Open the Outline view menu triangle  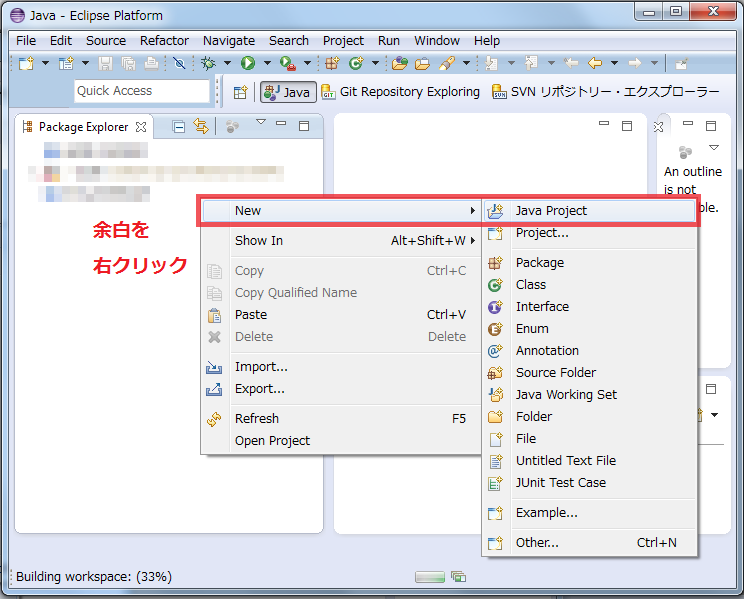(714, 148)
